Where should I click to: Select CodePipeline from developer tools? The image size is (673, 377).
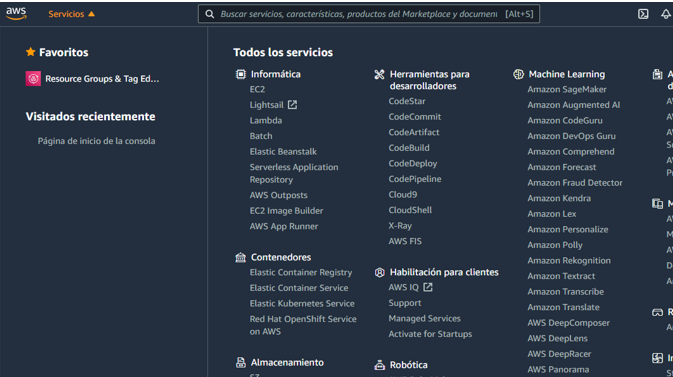click(415, 179)
